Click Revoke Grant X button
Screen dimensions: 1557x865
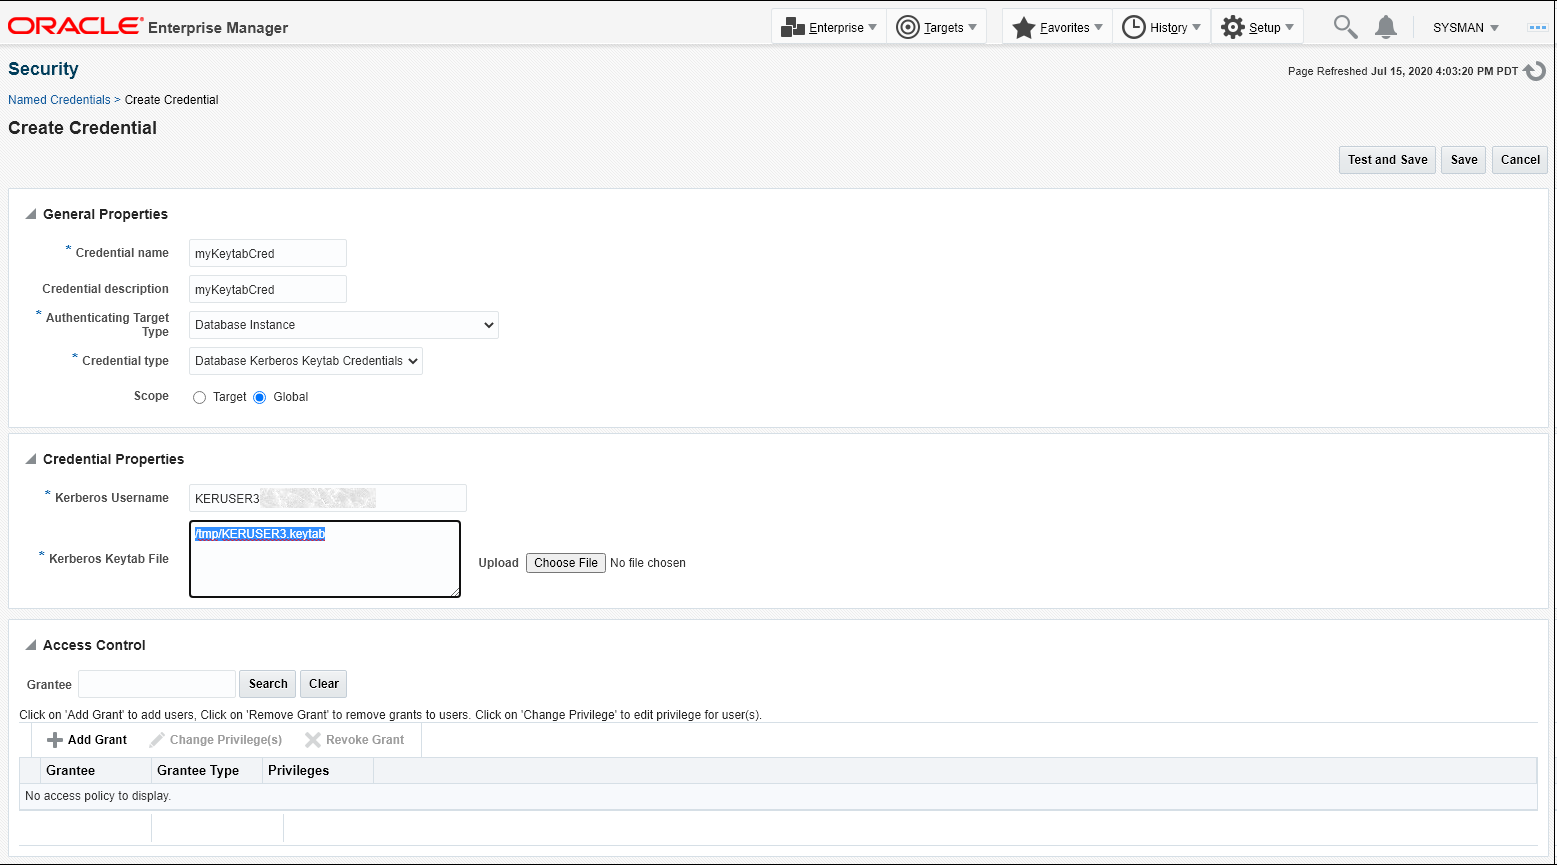pos(355,740)
